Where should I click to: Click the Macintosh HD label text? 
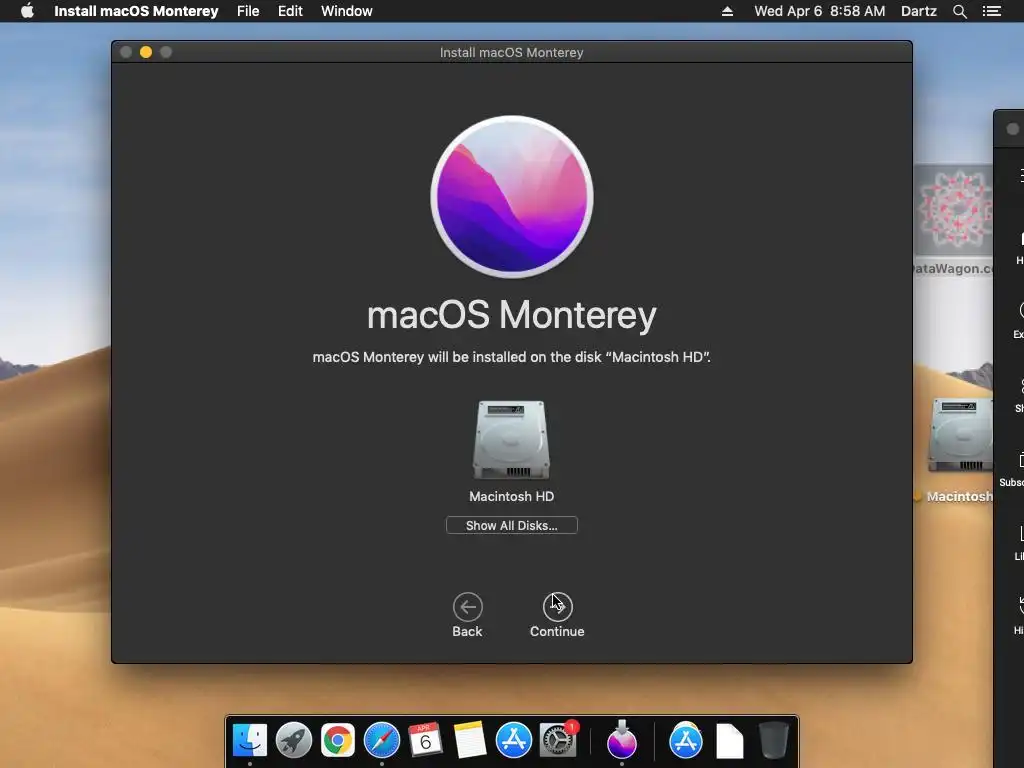pos(511,496)
